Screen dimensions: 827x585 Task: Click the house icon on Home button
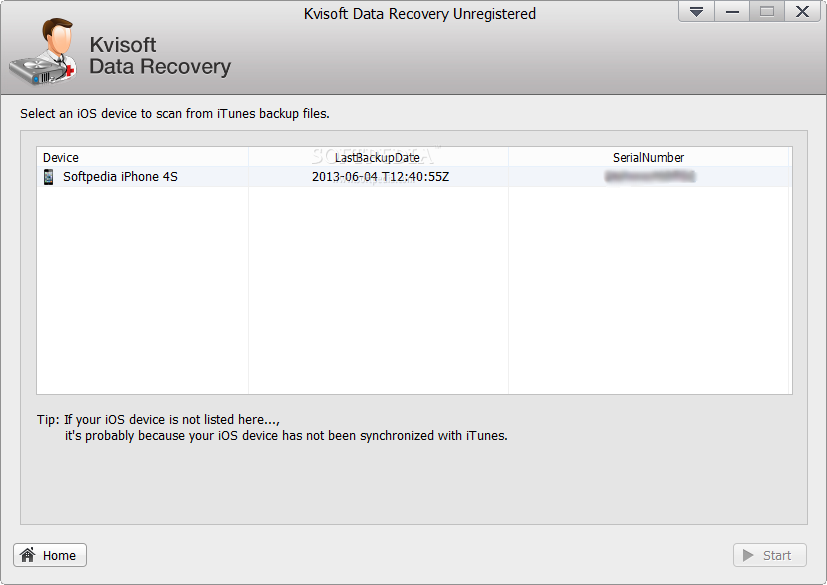[x=27, y=555]
